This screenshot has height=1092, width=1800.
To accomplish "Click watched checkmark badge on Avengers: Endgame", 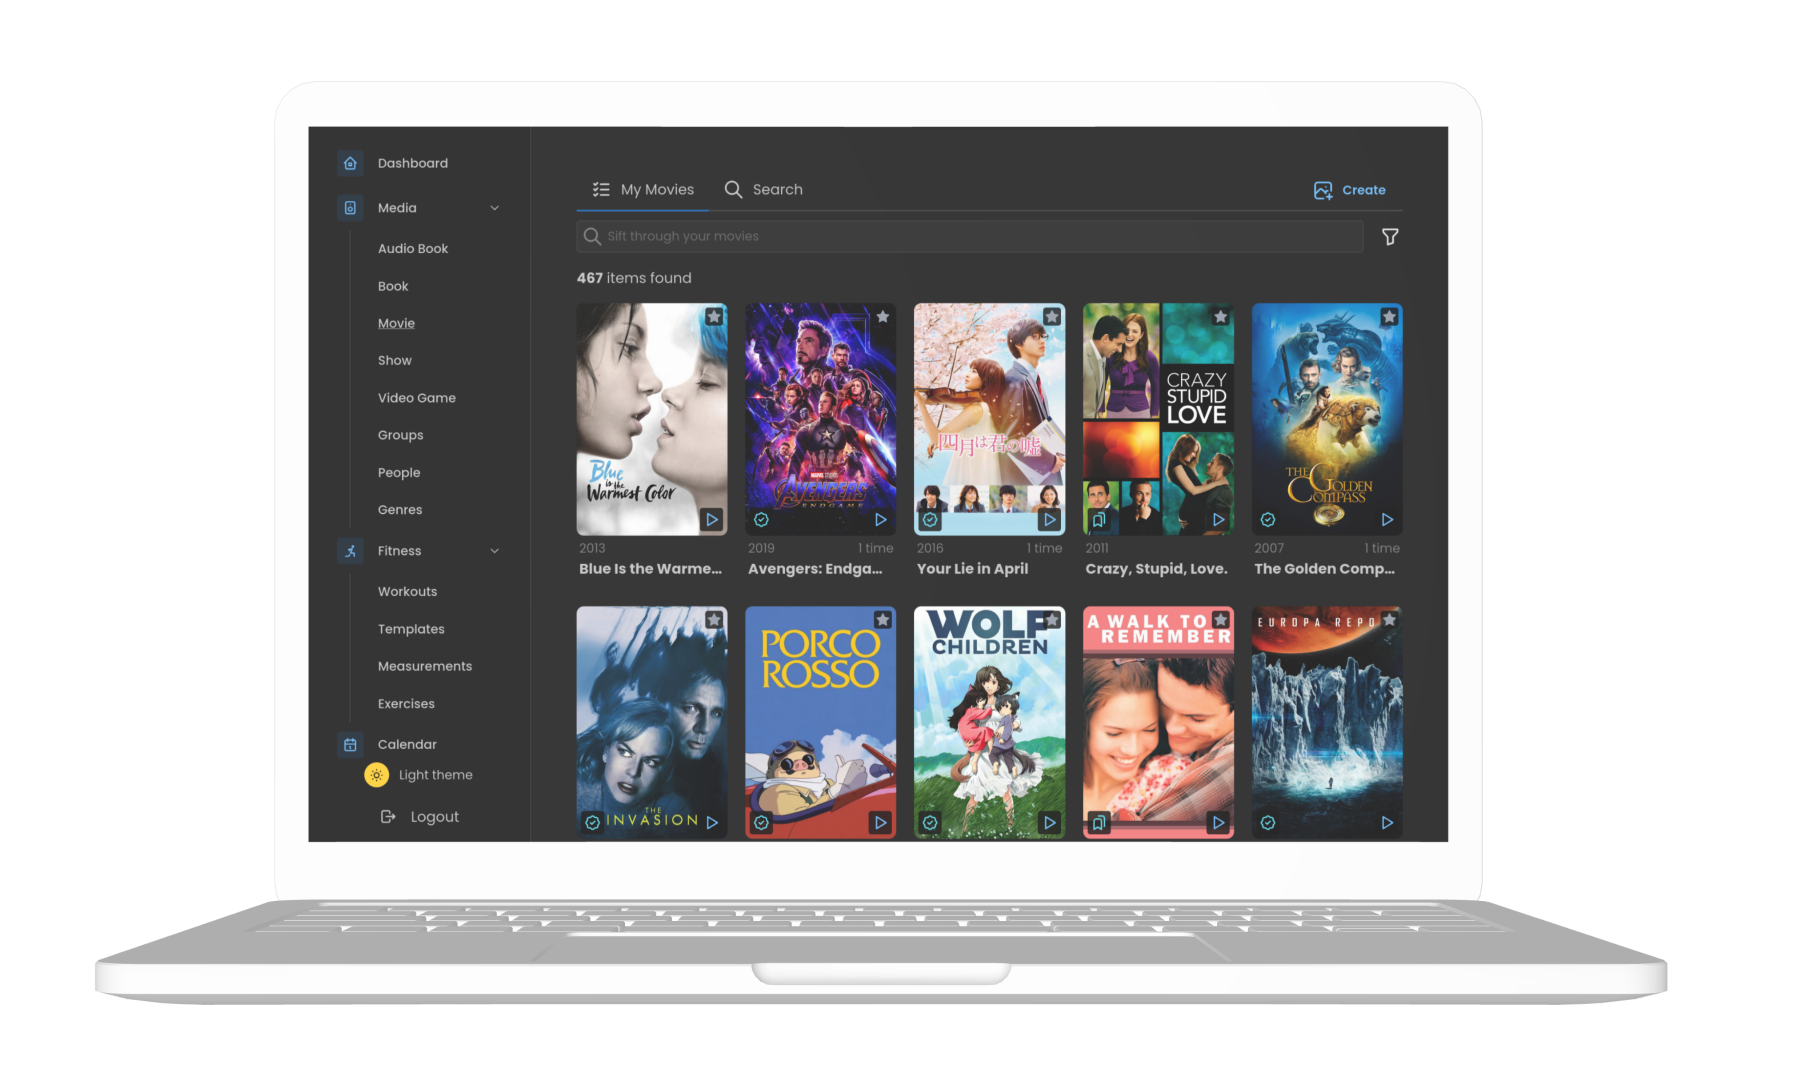I will [761, 520].
